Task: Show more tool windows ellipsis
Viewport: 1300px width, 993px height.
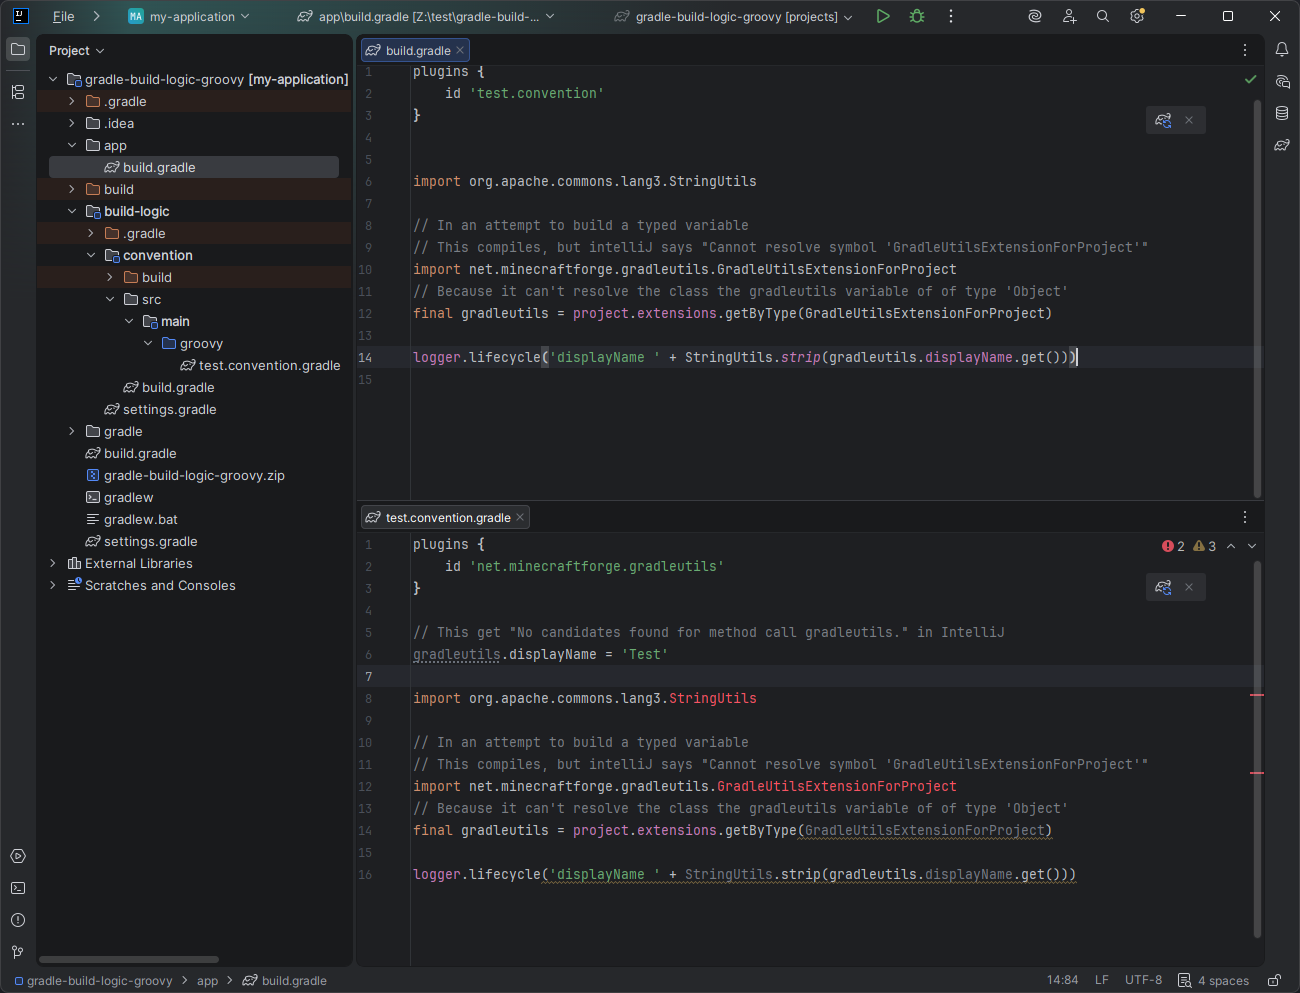Action: point(18,124)
